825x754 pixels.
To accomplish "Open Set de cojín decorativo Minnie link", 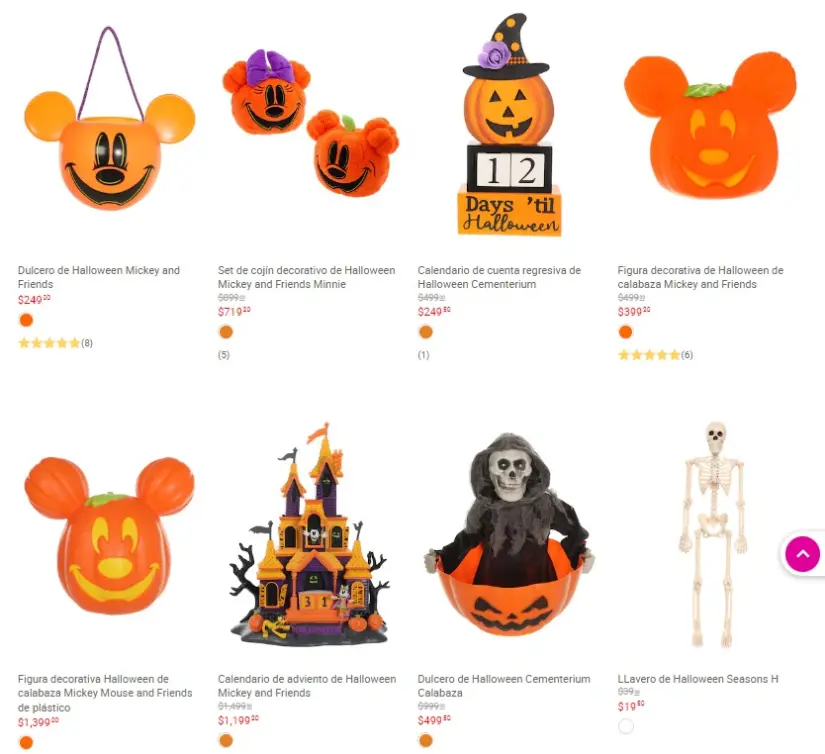I will pos(306,277).
